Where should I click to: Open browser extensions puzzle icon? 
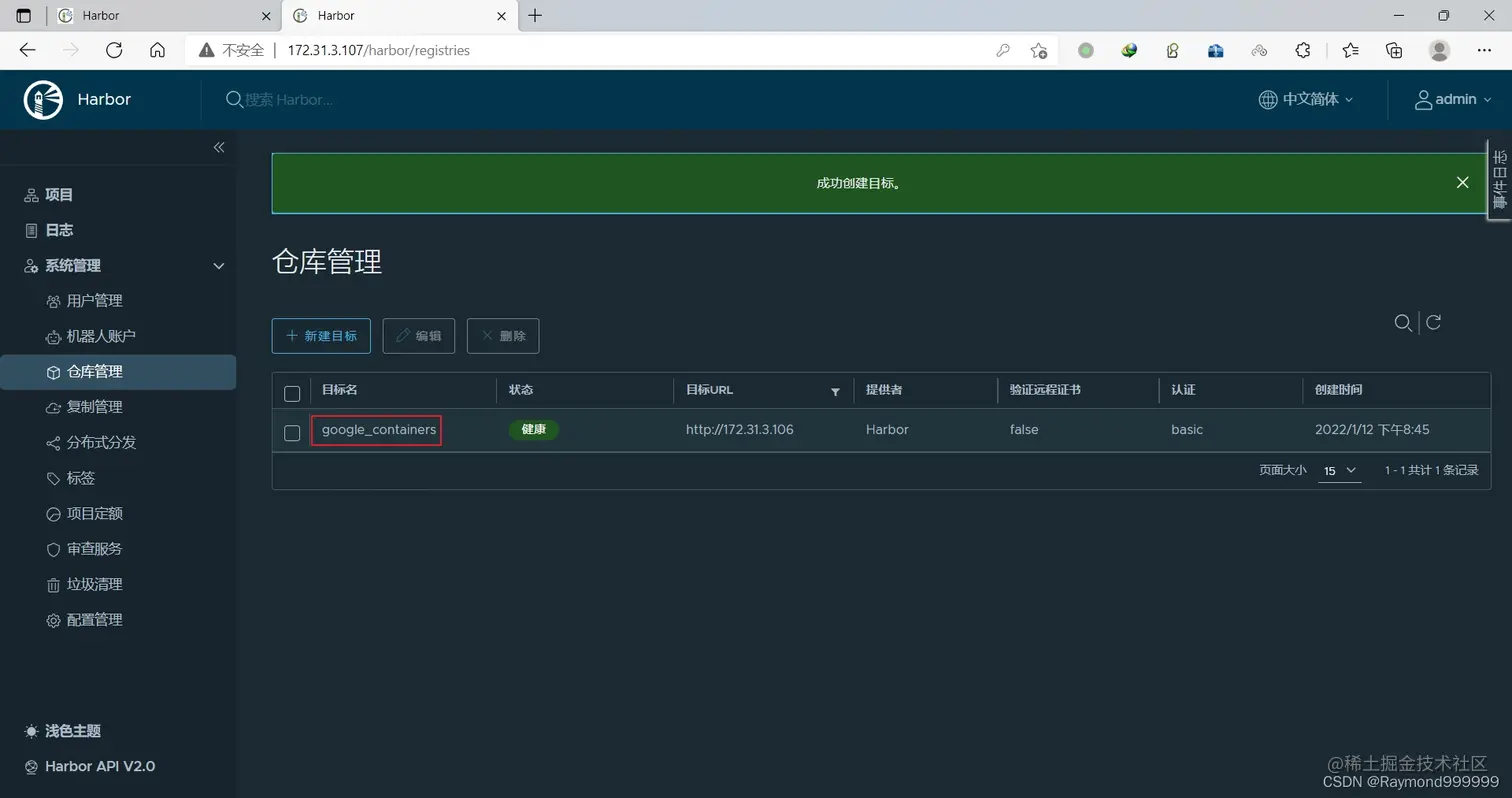(x=1303, y=50)
